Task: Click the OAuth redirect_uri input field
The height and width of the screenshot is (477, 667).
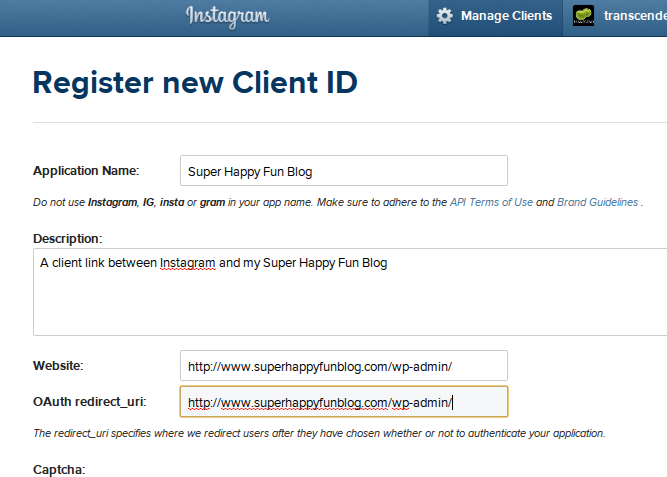Action: (344, 401)
